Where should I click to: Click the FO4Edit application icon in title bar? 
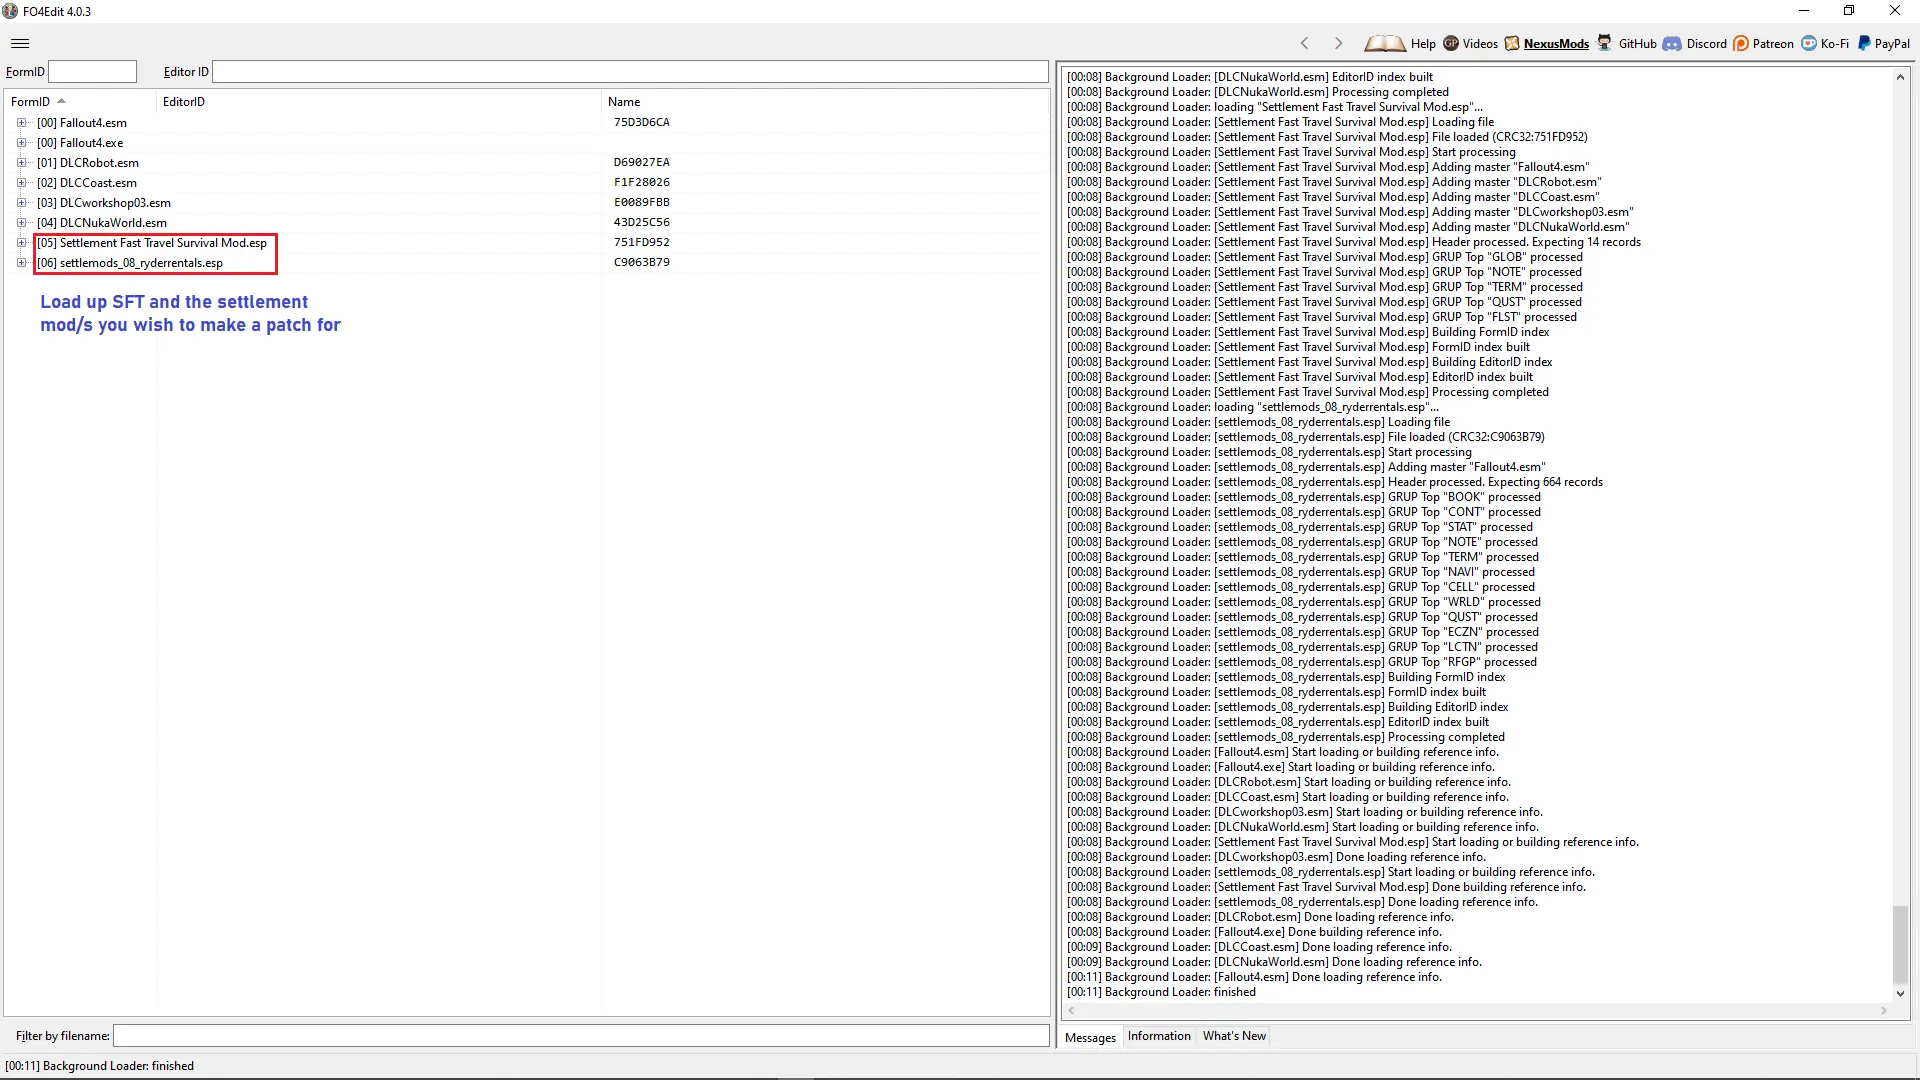[x=10, y=11]
